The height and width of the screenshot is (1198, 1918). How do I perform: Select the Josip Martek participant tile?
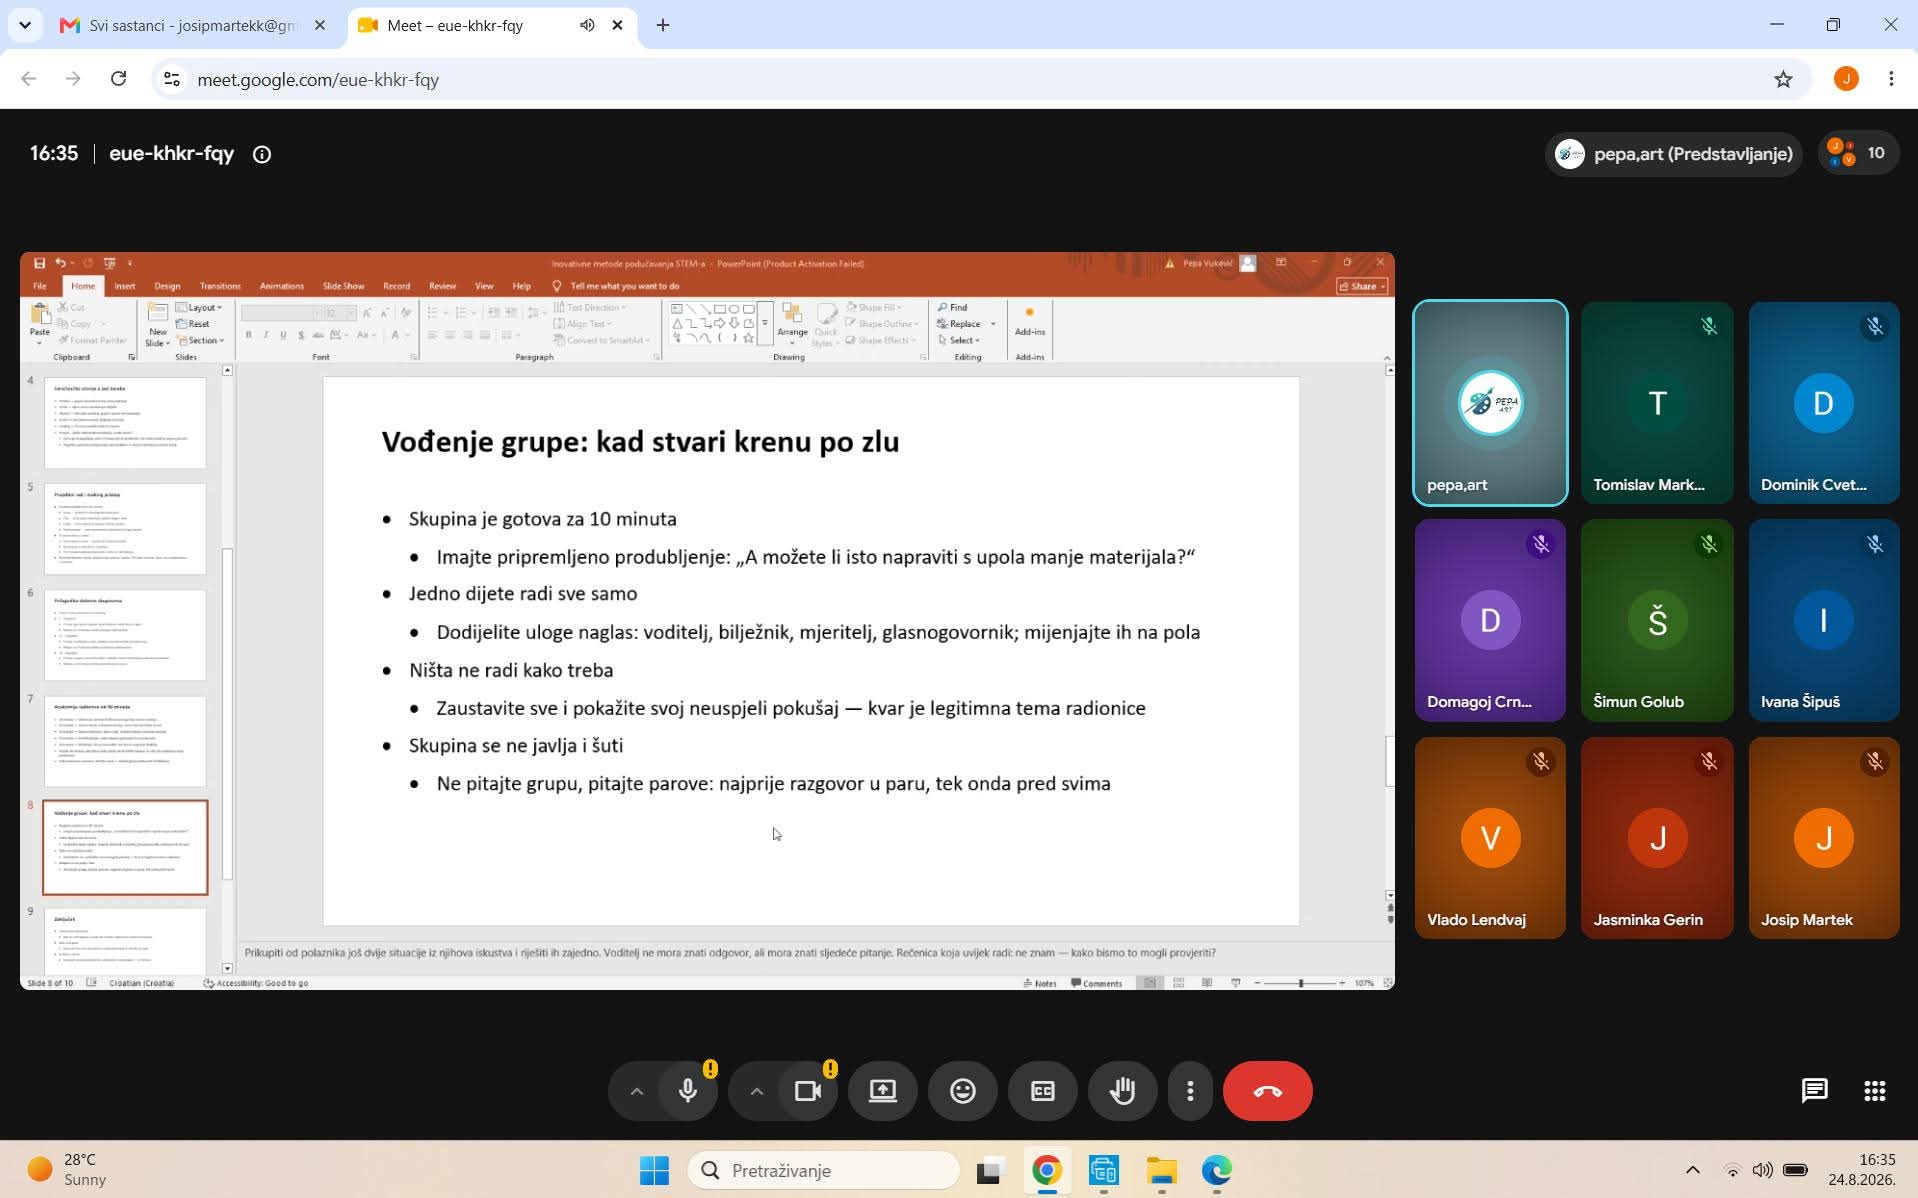[1823, 838]
